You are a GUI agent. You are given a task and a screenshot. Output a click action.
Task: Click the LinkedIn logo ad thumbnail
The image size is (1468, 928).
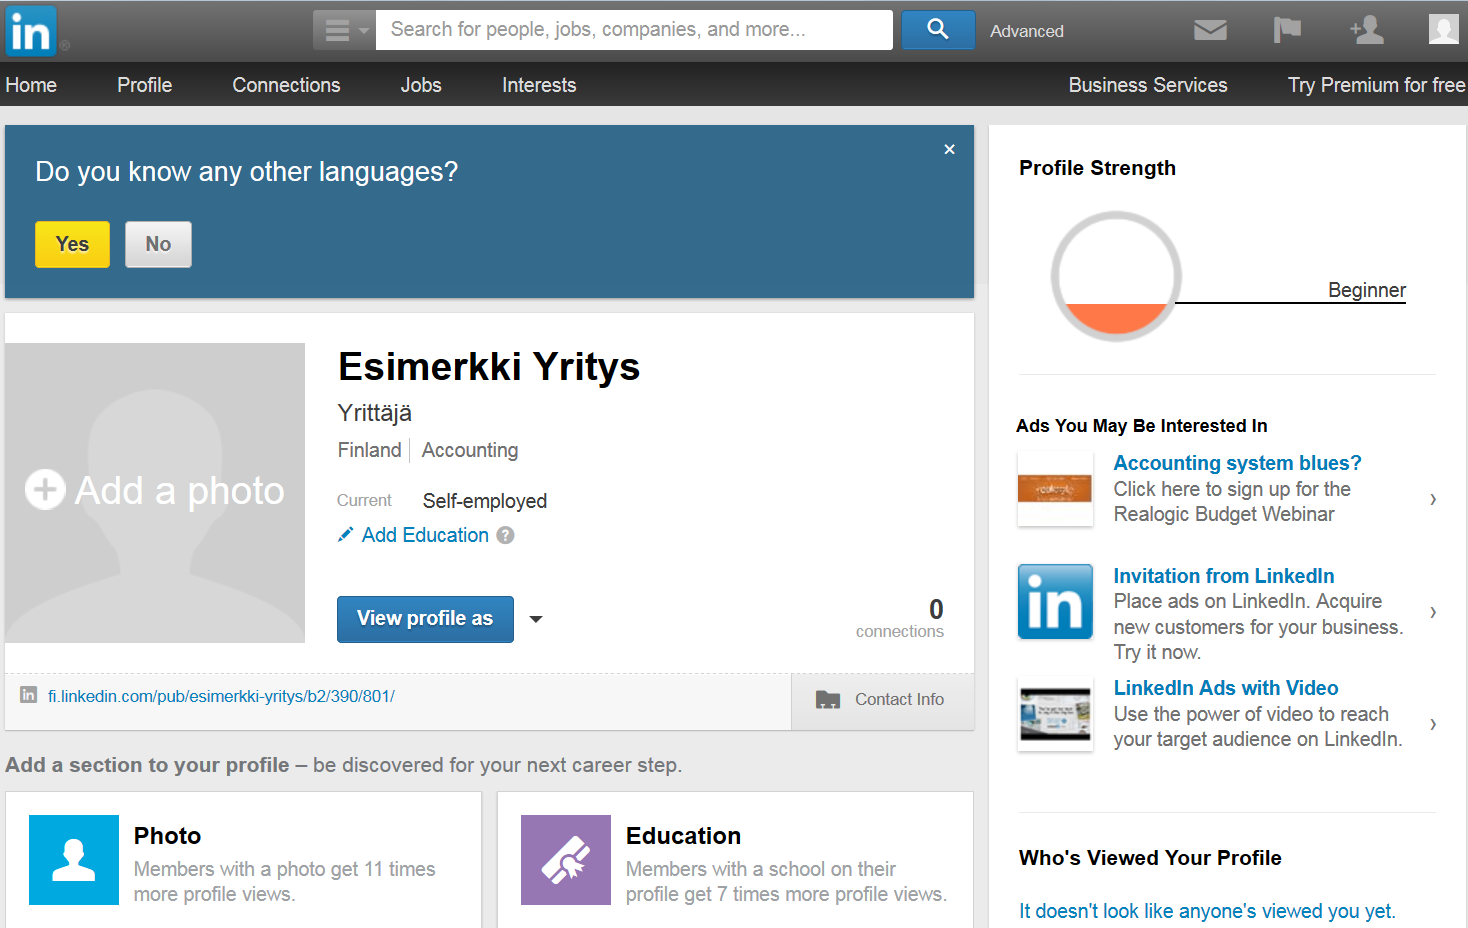[1055, 601]
